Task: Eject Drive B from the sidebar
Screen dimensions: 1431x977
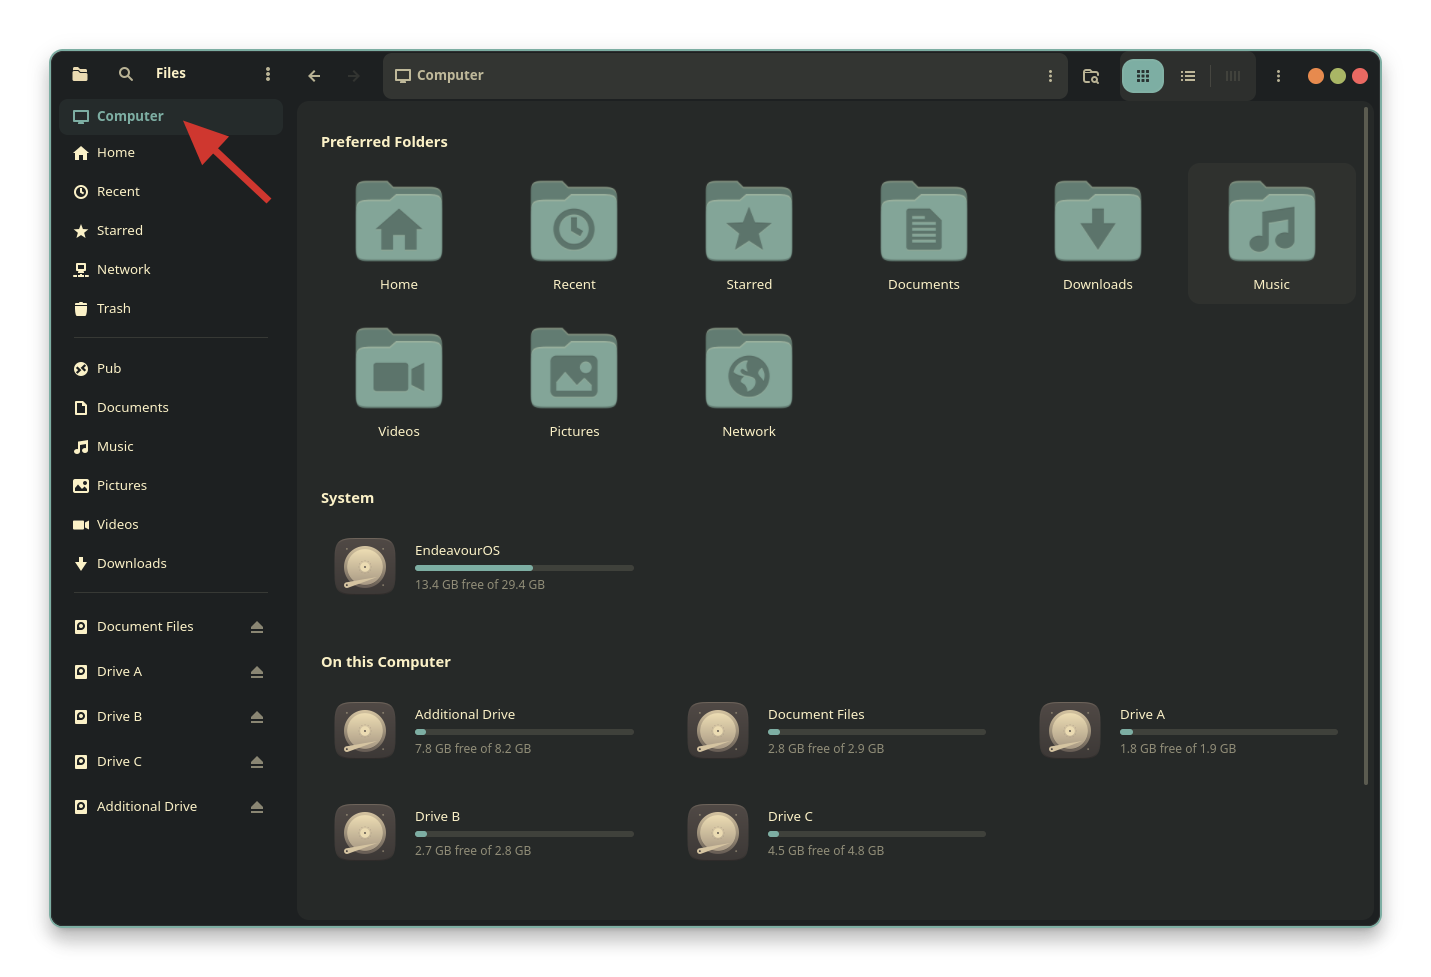Action: [257, 717]
